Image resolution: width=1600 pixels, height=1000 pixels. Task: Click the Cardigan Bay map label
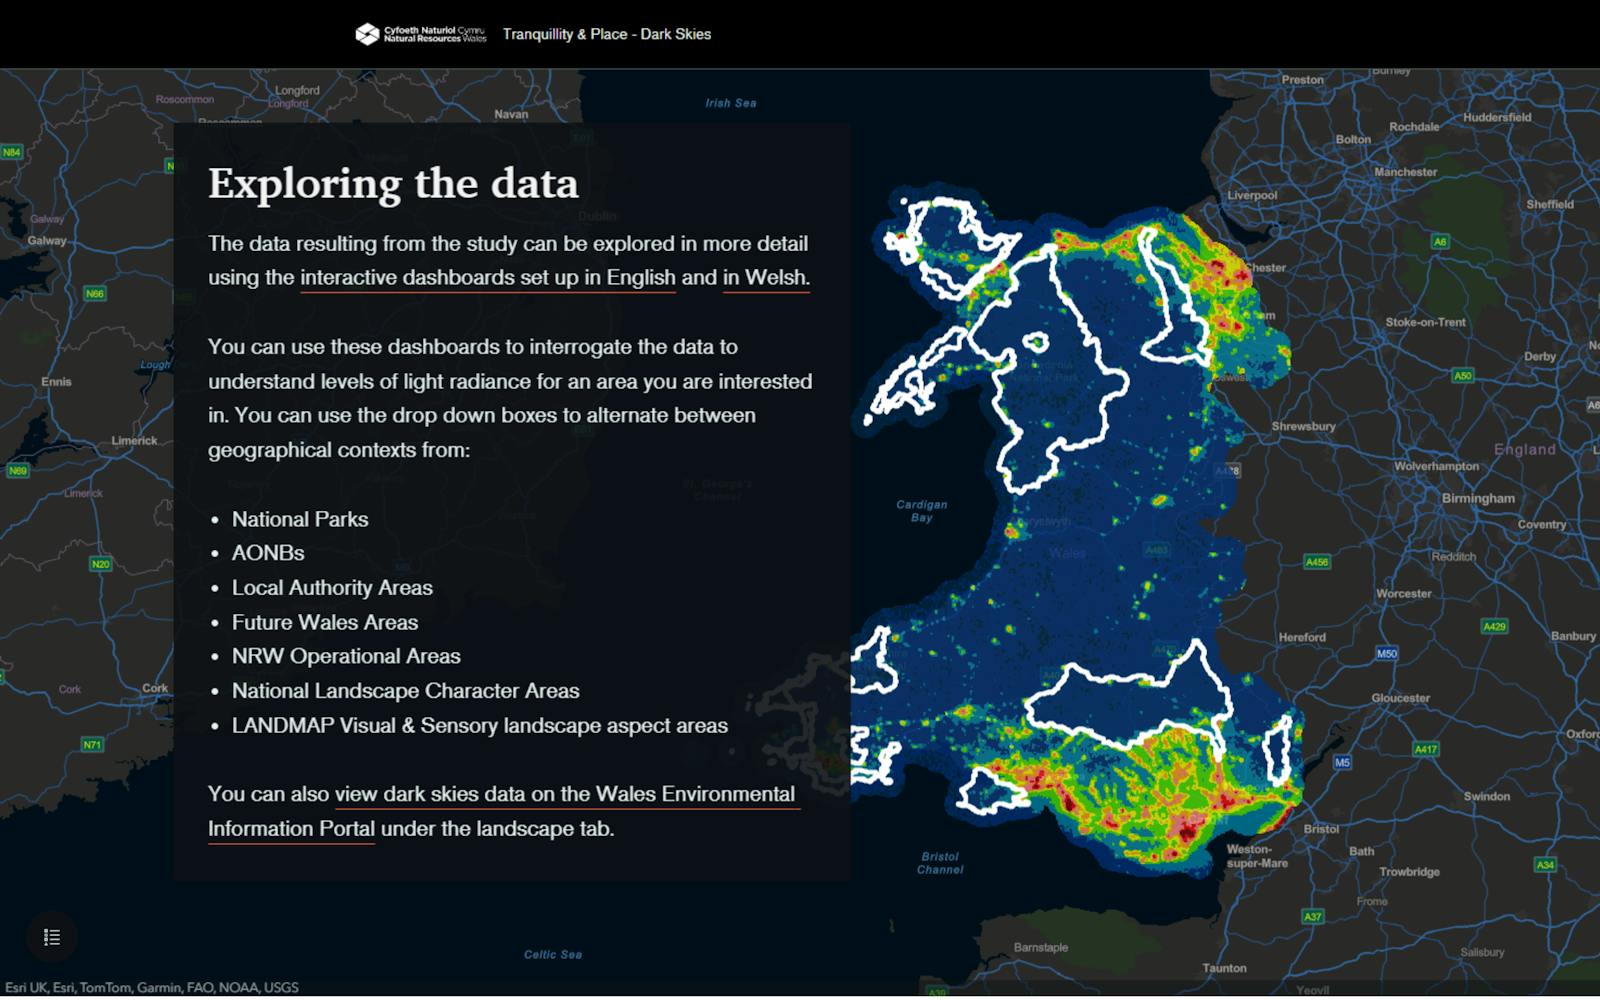pyautogui.click(x=921, y=511)
